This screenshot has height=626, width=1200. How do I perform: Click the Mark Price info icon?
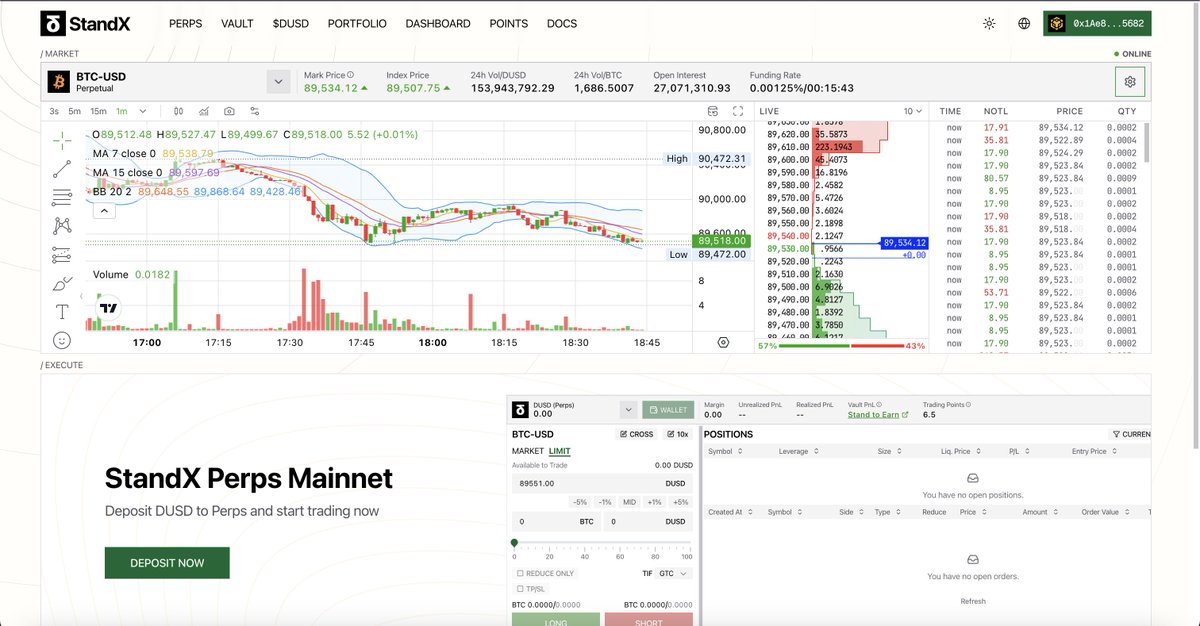coord(351,75)
